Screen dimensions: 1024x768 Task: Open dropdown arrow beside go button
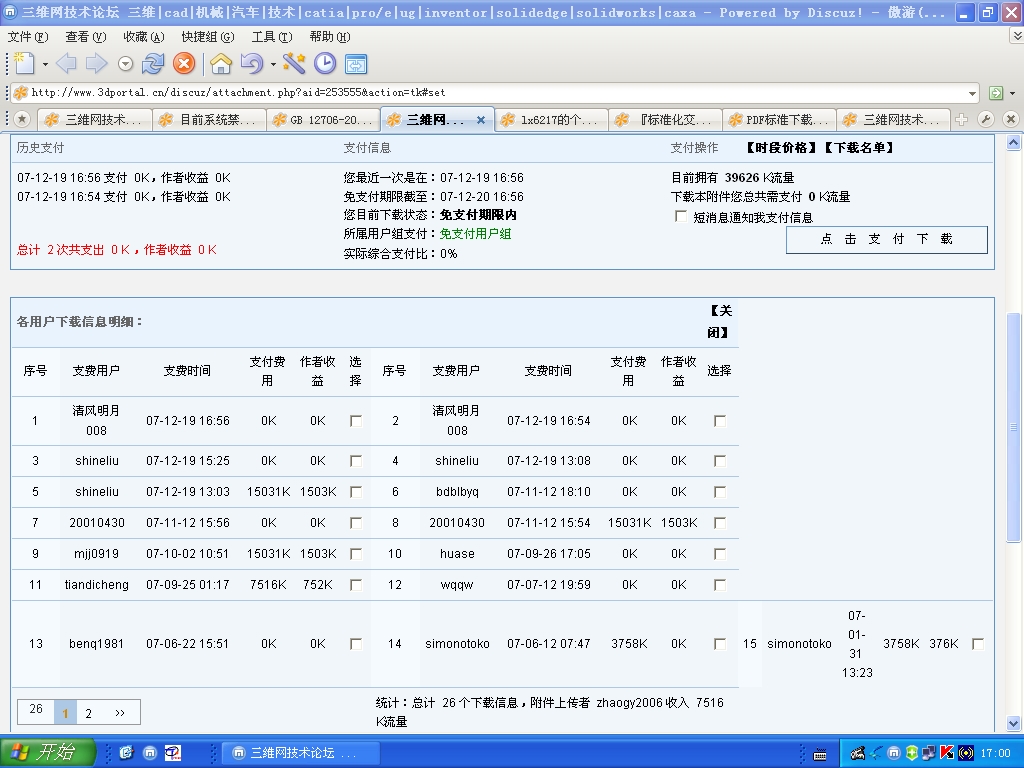1013,93
